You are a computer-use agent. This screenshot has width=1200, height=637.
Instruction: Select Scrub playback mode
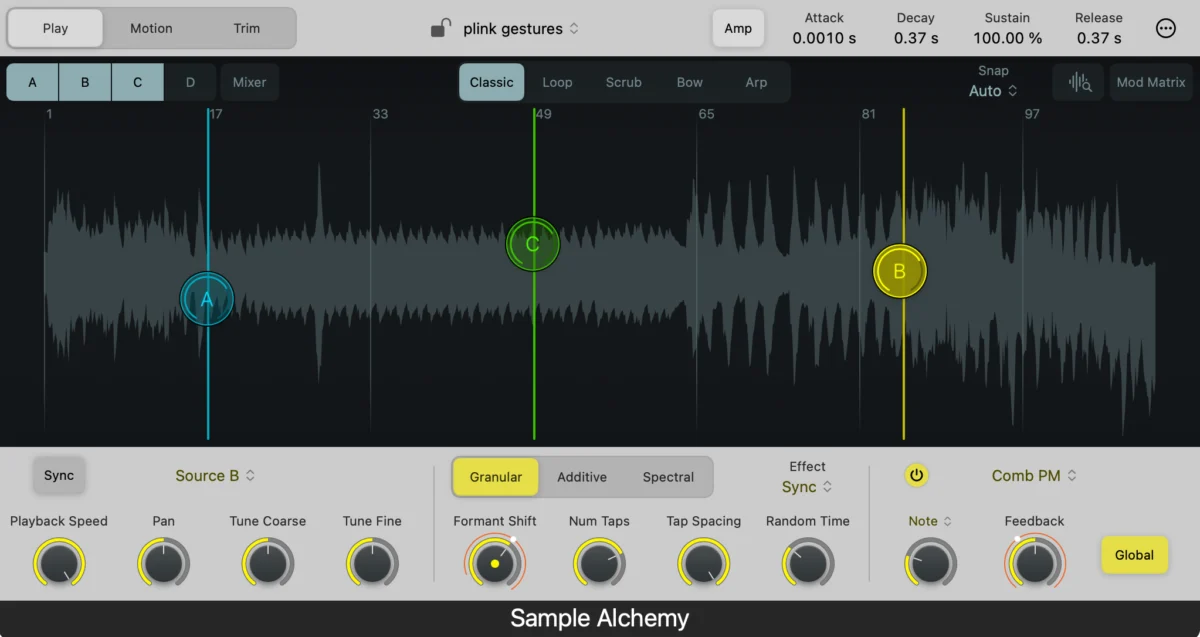(x=624, y=82)
